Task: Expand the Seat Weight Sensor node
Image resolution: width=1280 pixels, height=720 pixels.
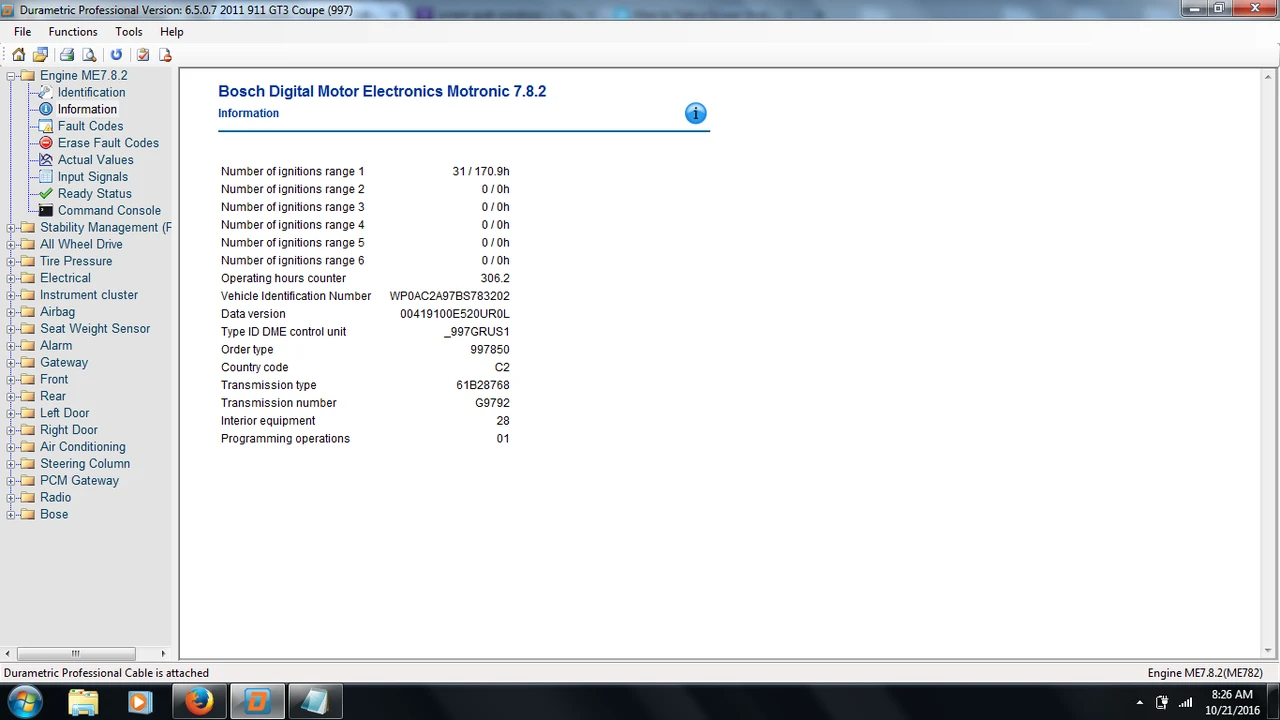Action: coord(11,329)
